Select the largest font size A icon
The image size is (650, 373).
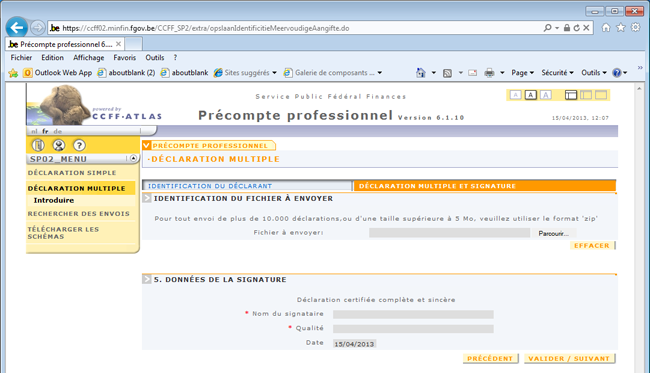coord(546,95)
